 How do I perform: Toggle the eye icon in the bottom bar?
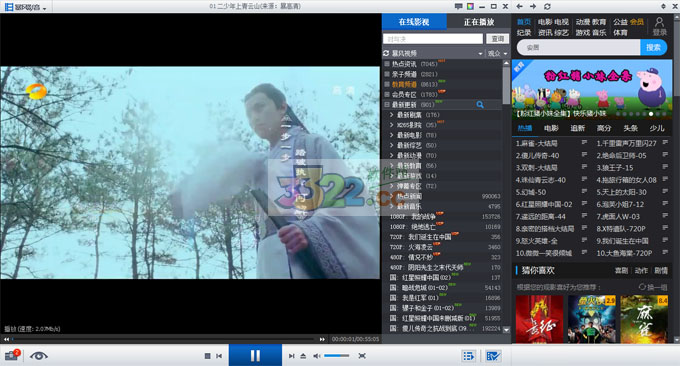39,356
